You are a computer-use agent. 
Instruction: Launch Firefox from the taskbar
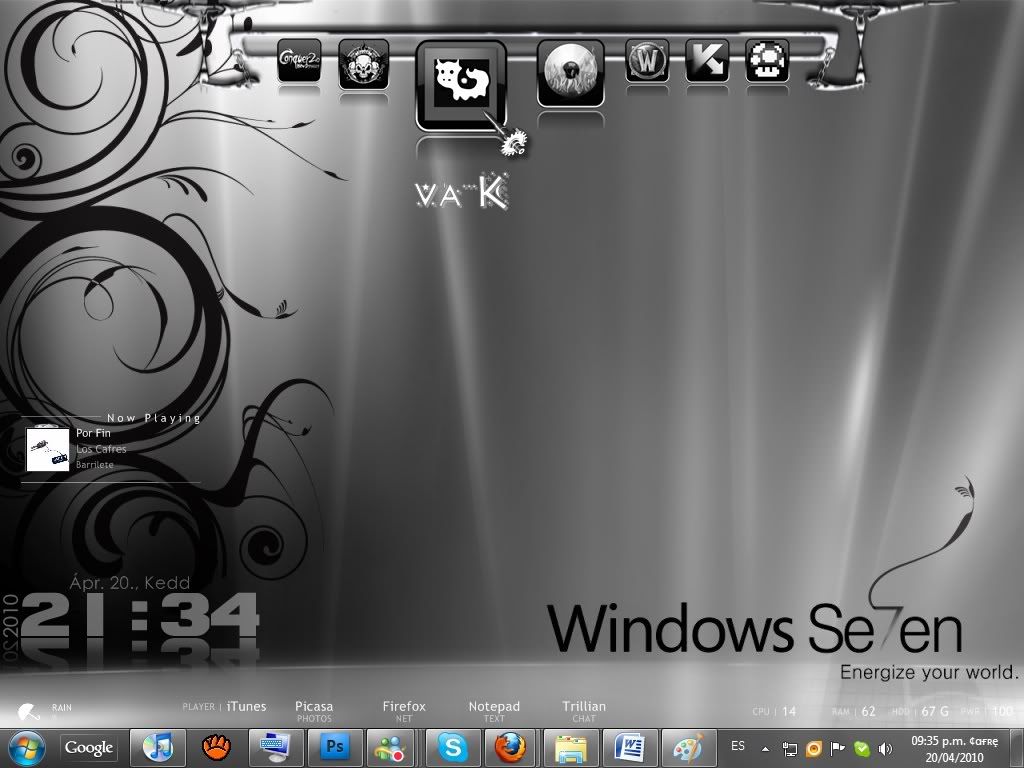pos(512,748)
